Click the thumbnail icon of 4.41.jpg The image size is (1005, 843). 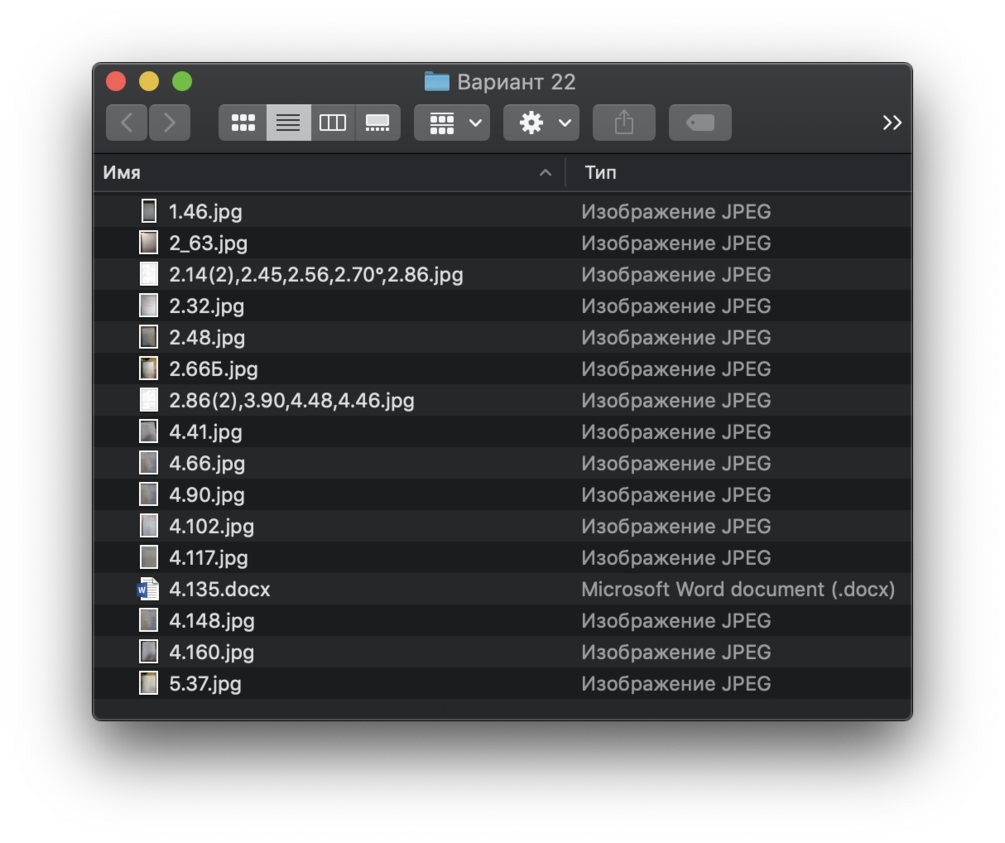pyautogui.click(x=149, y=431)
